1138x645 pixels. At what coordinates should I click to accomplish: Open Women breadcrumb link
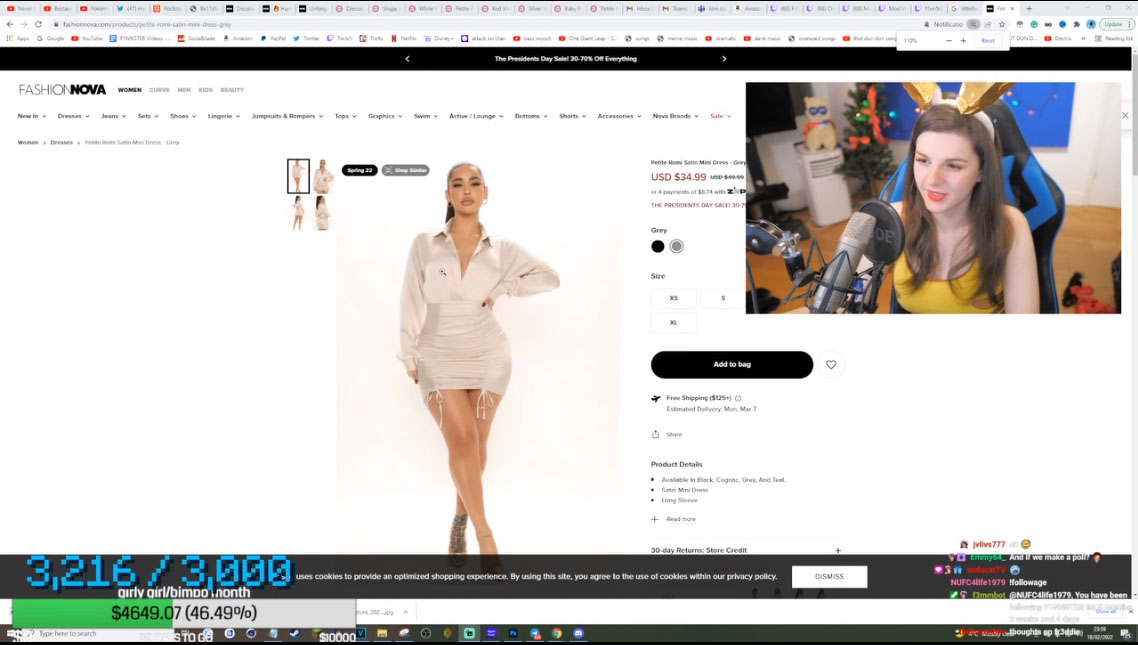28,143
